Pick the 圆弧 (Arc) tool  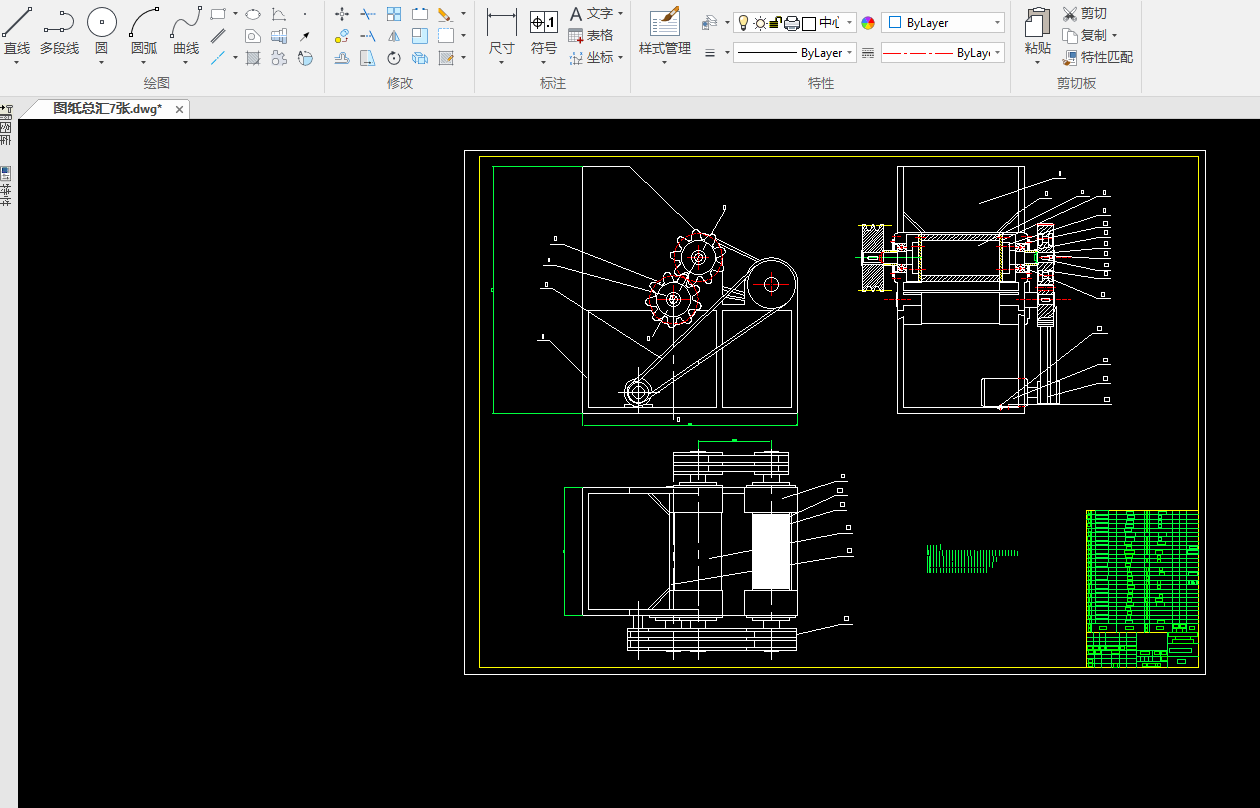[x=144, y=23]
